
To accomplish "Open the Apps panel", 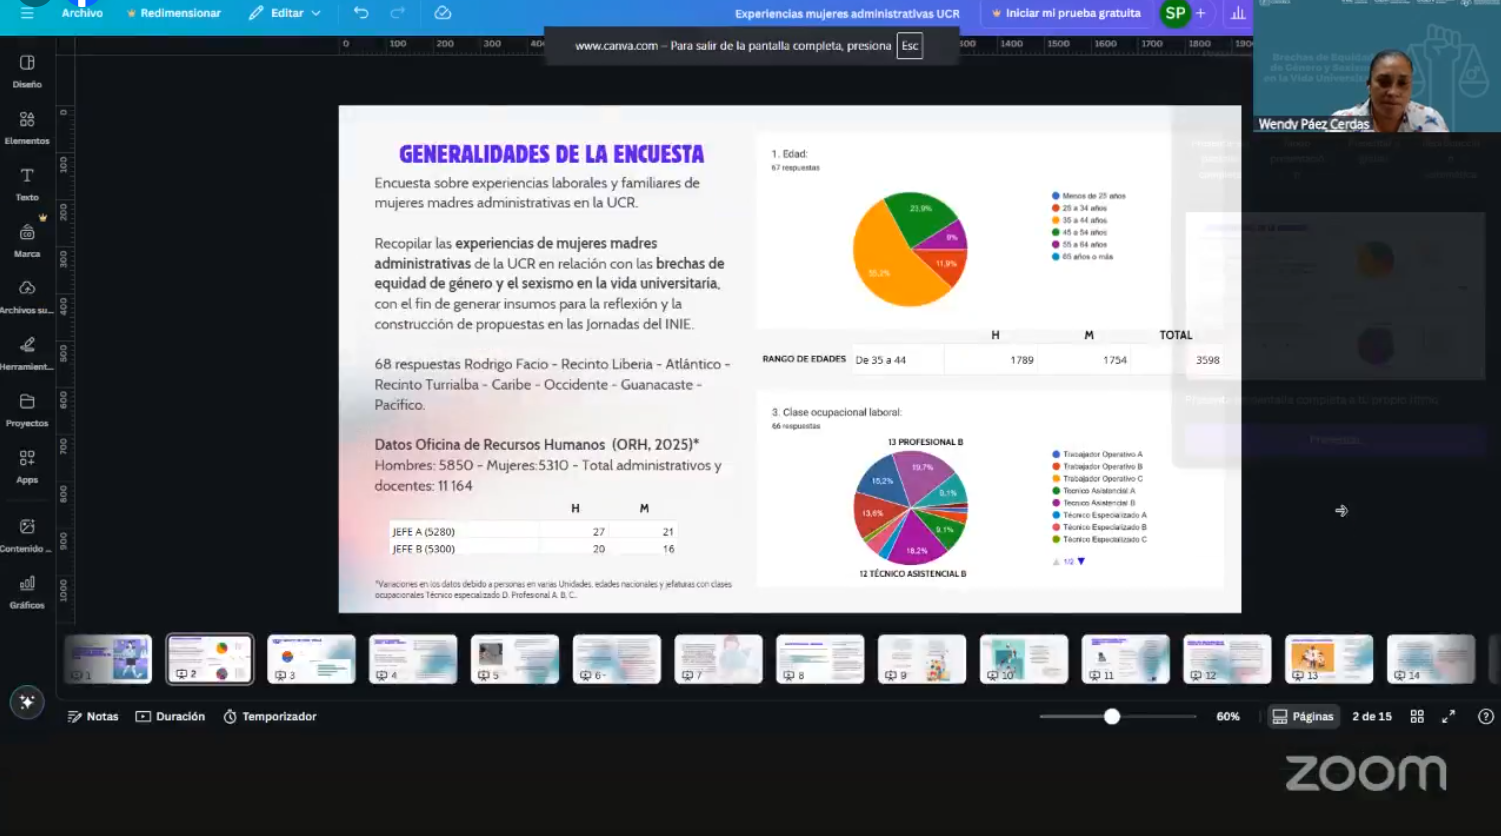I will (x=27, y=466).
